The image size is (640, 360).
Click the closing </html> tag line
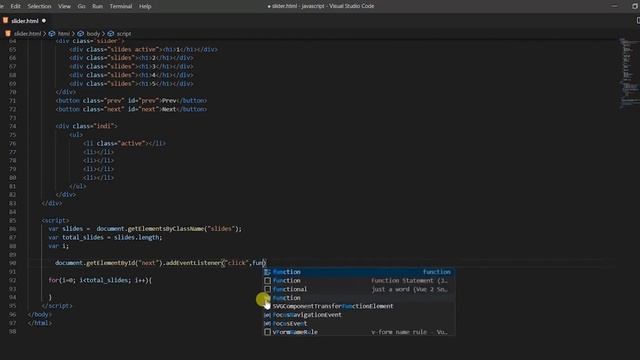point(40,323)
